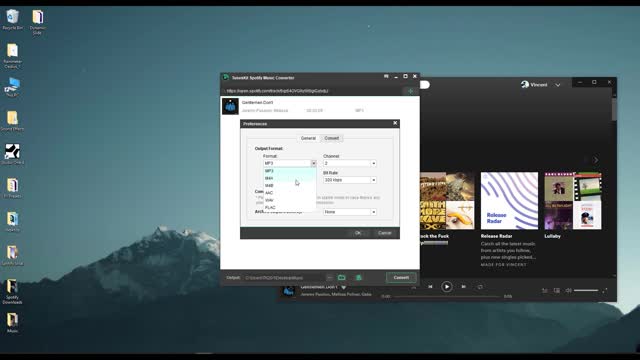Open the Spotify Downloads desktop folder

coord(12,291)
